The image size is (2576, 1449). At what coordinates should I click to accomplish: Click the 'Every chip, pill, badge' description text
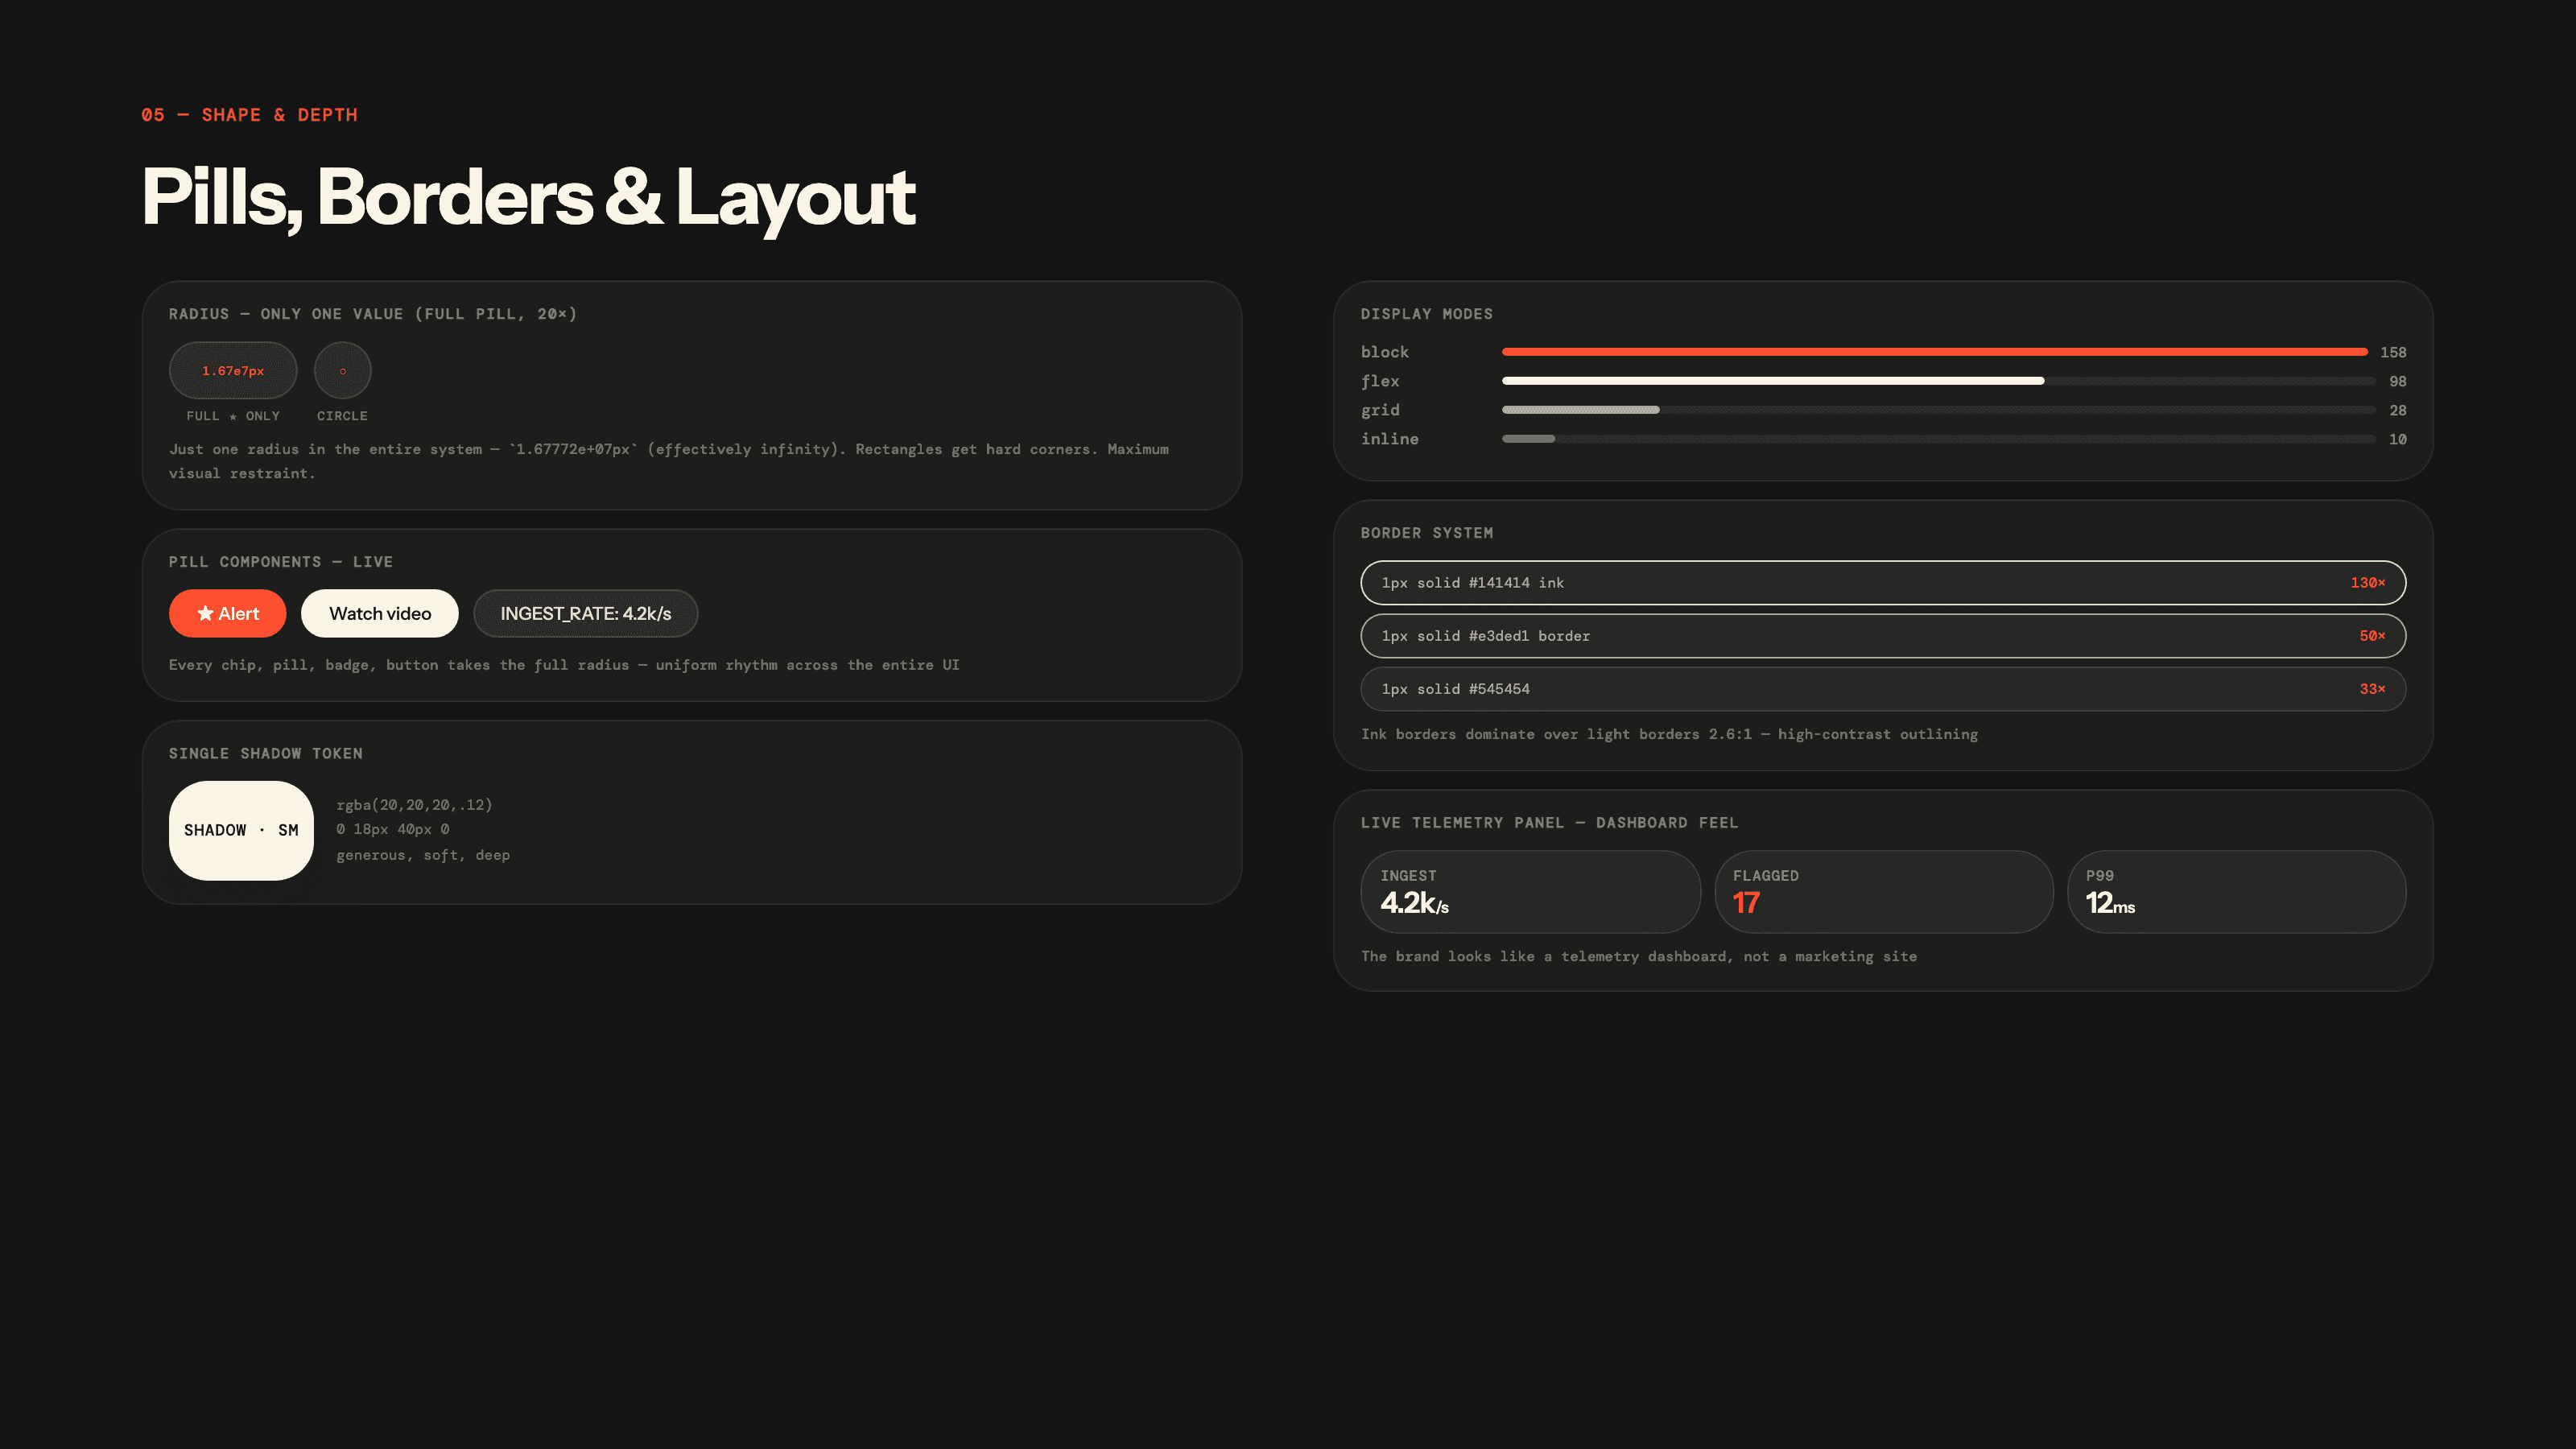pyautogui.click(x=564, y=665)
